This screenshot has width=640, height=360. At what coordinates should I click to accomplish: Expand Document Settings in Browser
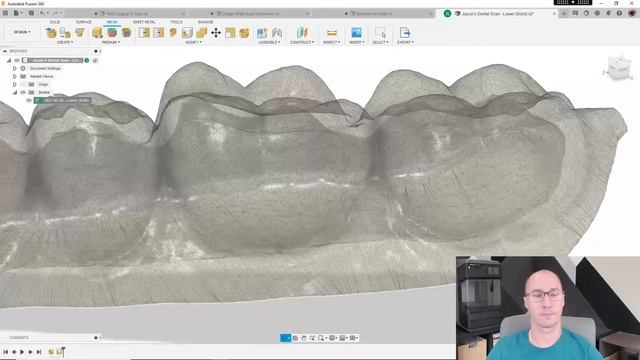pos(15,68)
